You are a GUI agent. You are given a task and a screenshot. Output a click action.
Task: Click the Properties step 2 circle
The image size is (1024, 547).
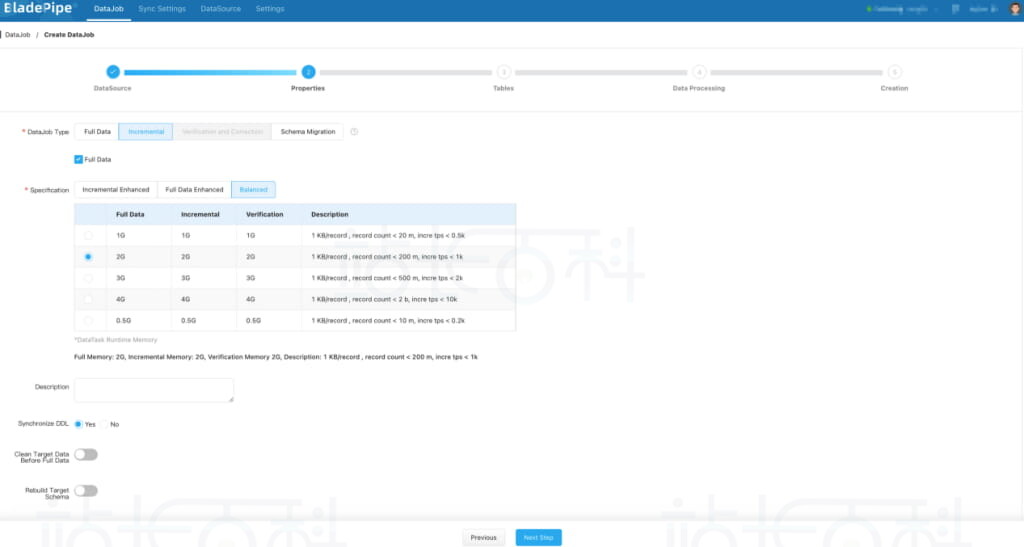tap(308, 72)
